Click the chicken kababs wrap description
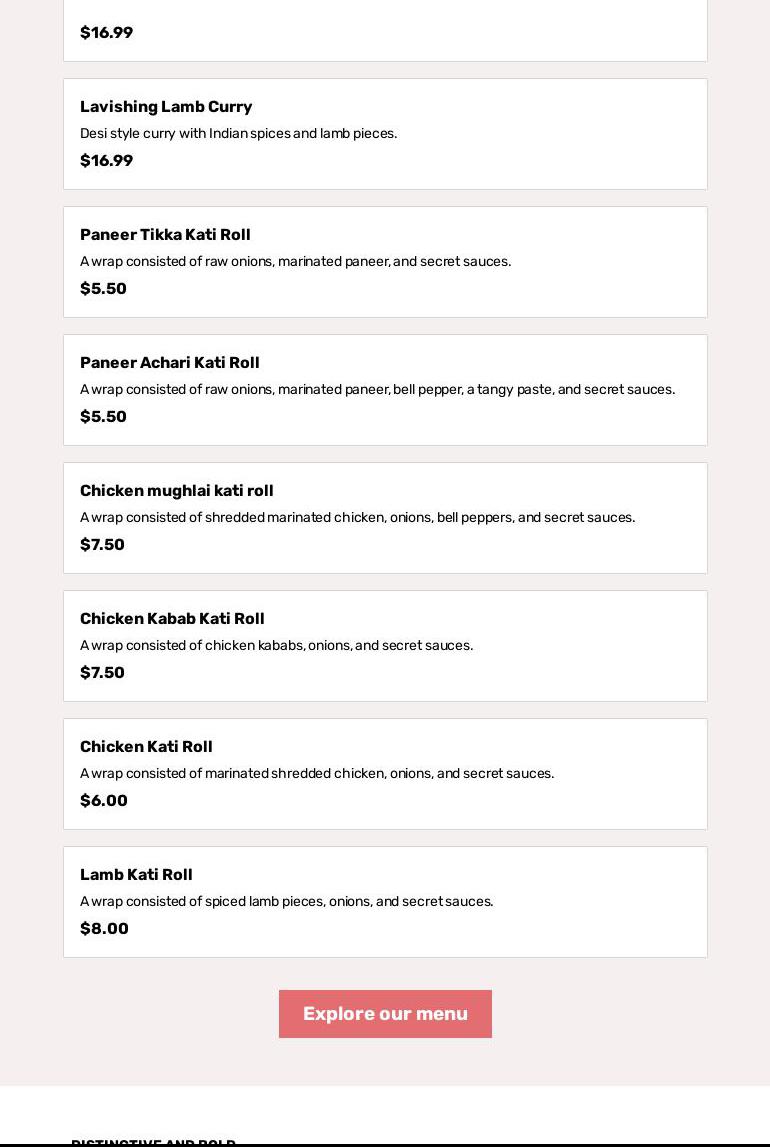The width and height of the screenshot is (770, 1147). 276,646
